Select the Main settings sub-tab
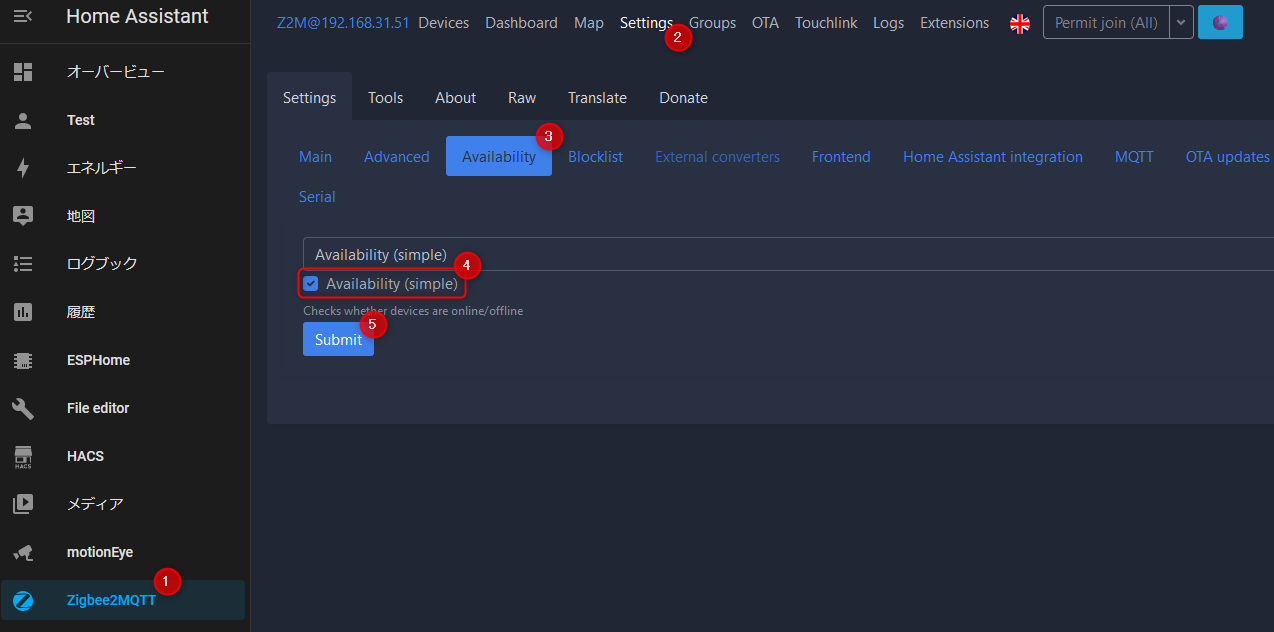Image resolution: width=1274 pixels, height=632 pixels. pos(315,156)
